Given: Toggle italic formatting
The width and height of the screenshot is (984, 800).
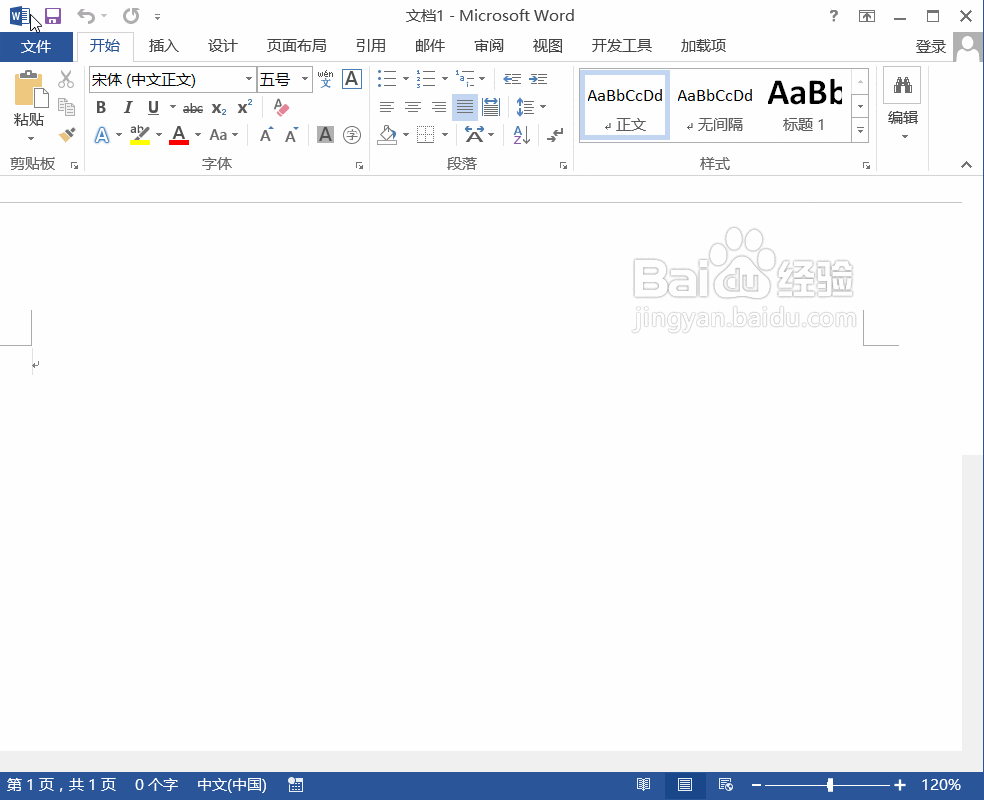Looking at the screenshot, I should tap(127, 107).
